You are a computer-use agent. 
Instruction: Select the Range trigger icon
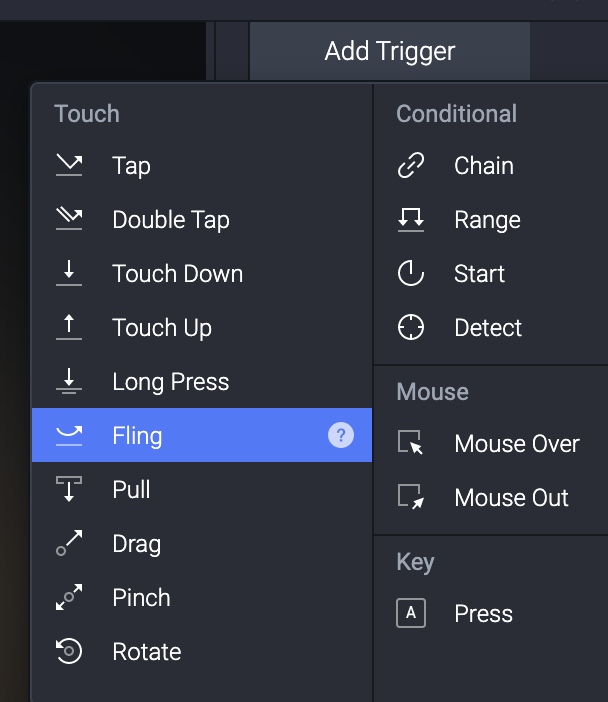point(411,220)
